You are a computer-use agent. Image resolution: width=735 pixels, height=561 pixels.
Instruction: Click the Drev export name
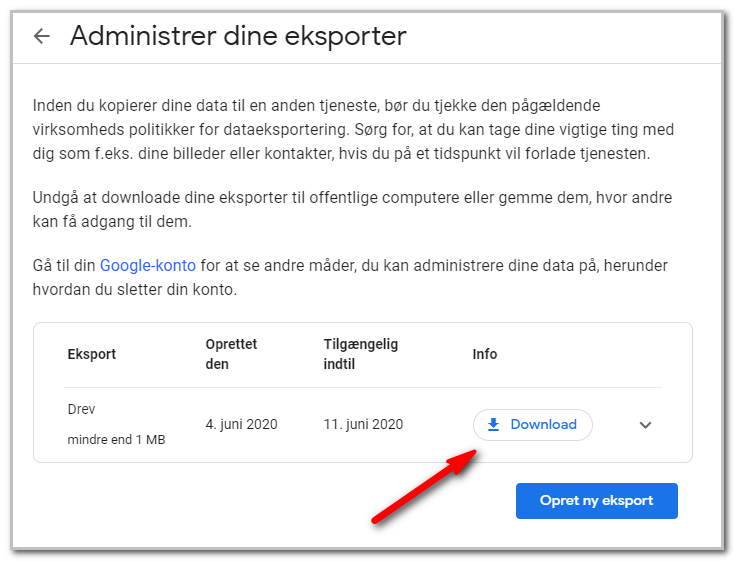point(81,409)
